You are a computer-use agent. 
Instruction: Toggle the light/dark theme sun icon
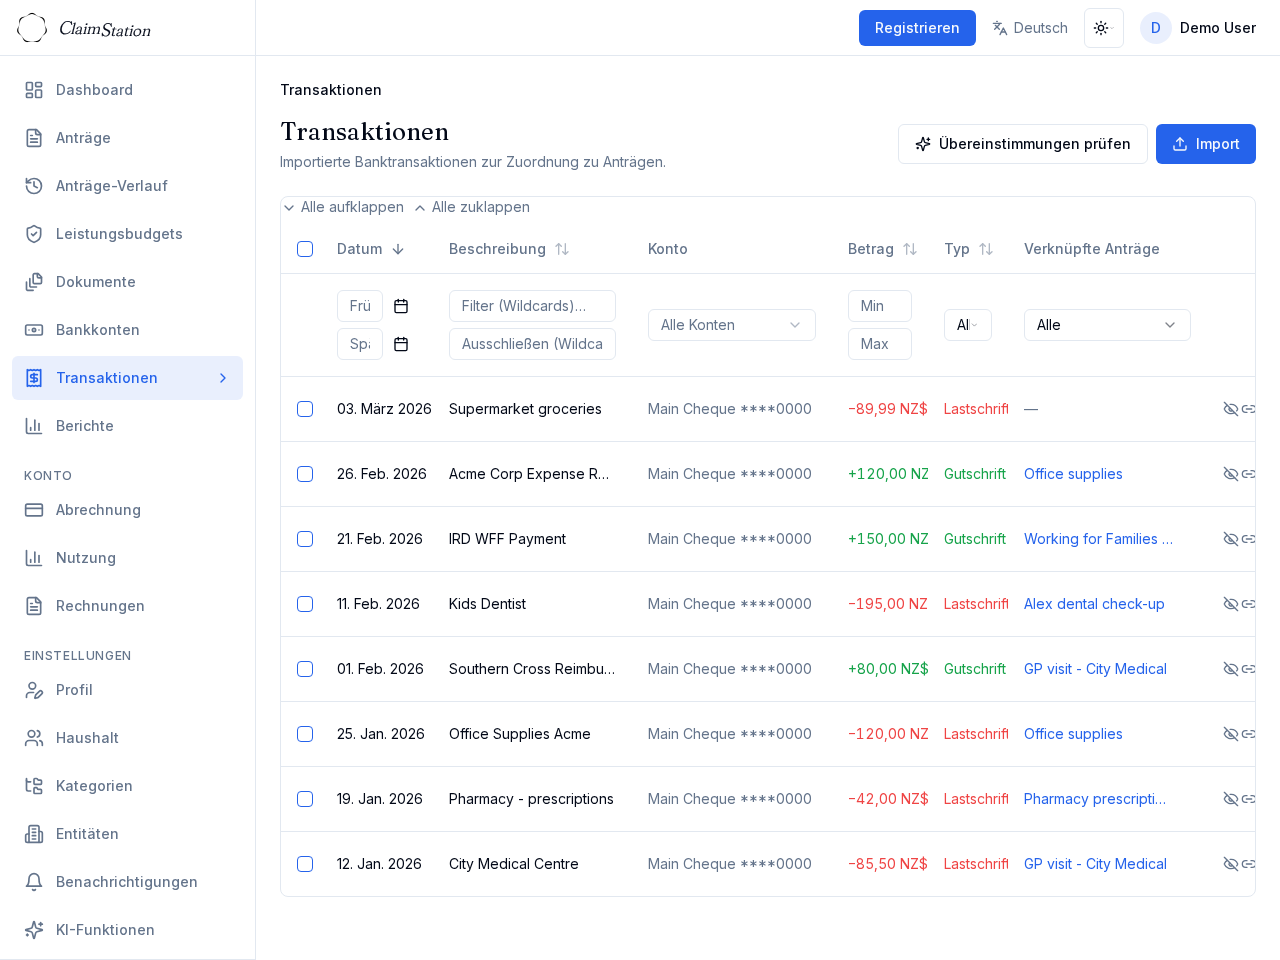coord(1103,28)
